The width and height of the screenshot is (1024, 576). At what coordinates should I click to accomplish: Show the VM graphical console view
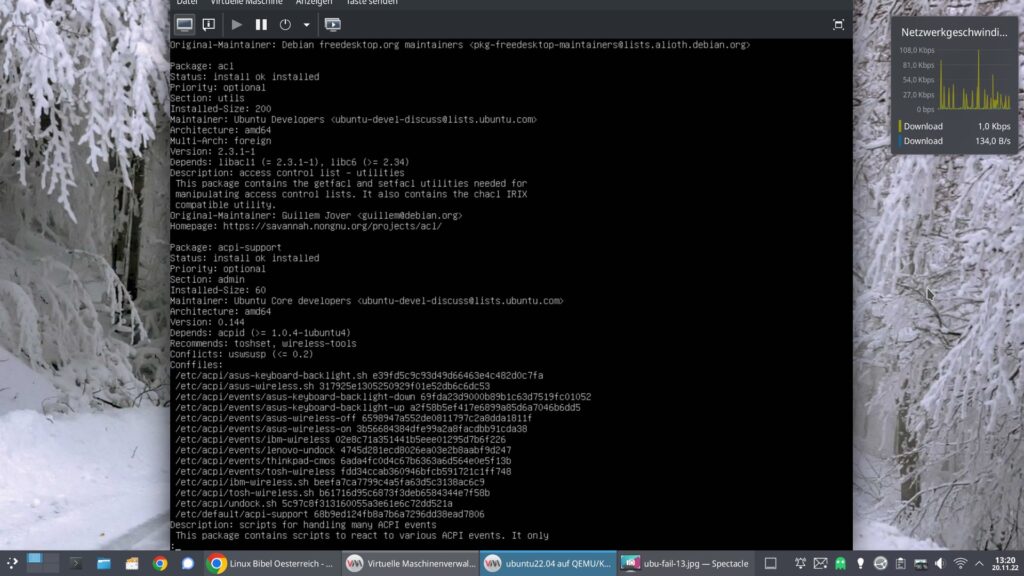click(x=185, y=25)
